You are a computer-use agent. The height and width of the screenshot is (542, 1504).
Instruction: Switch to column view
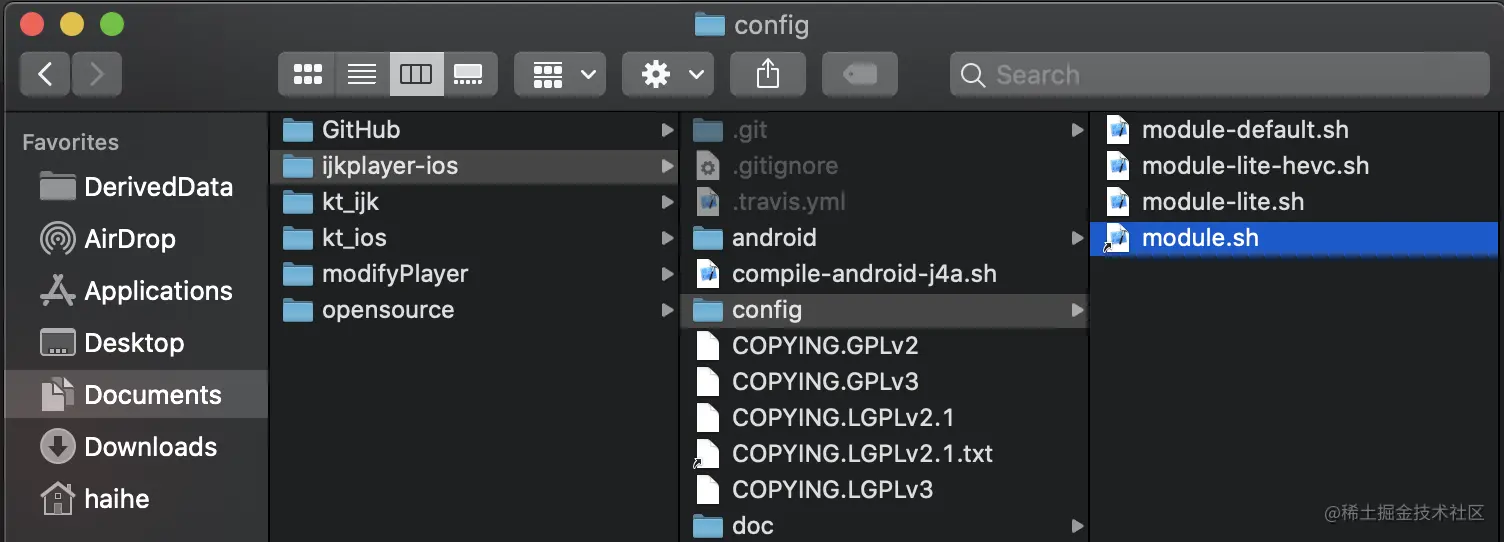coord(416,75)
